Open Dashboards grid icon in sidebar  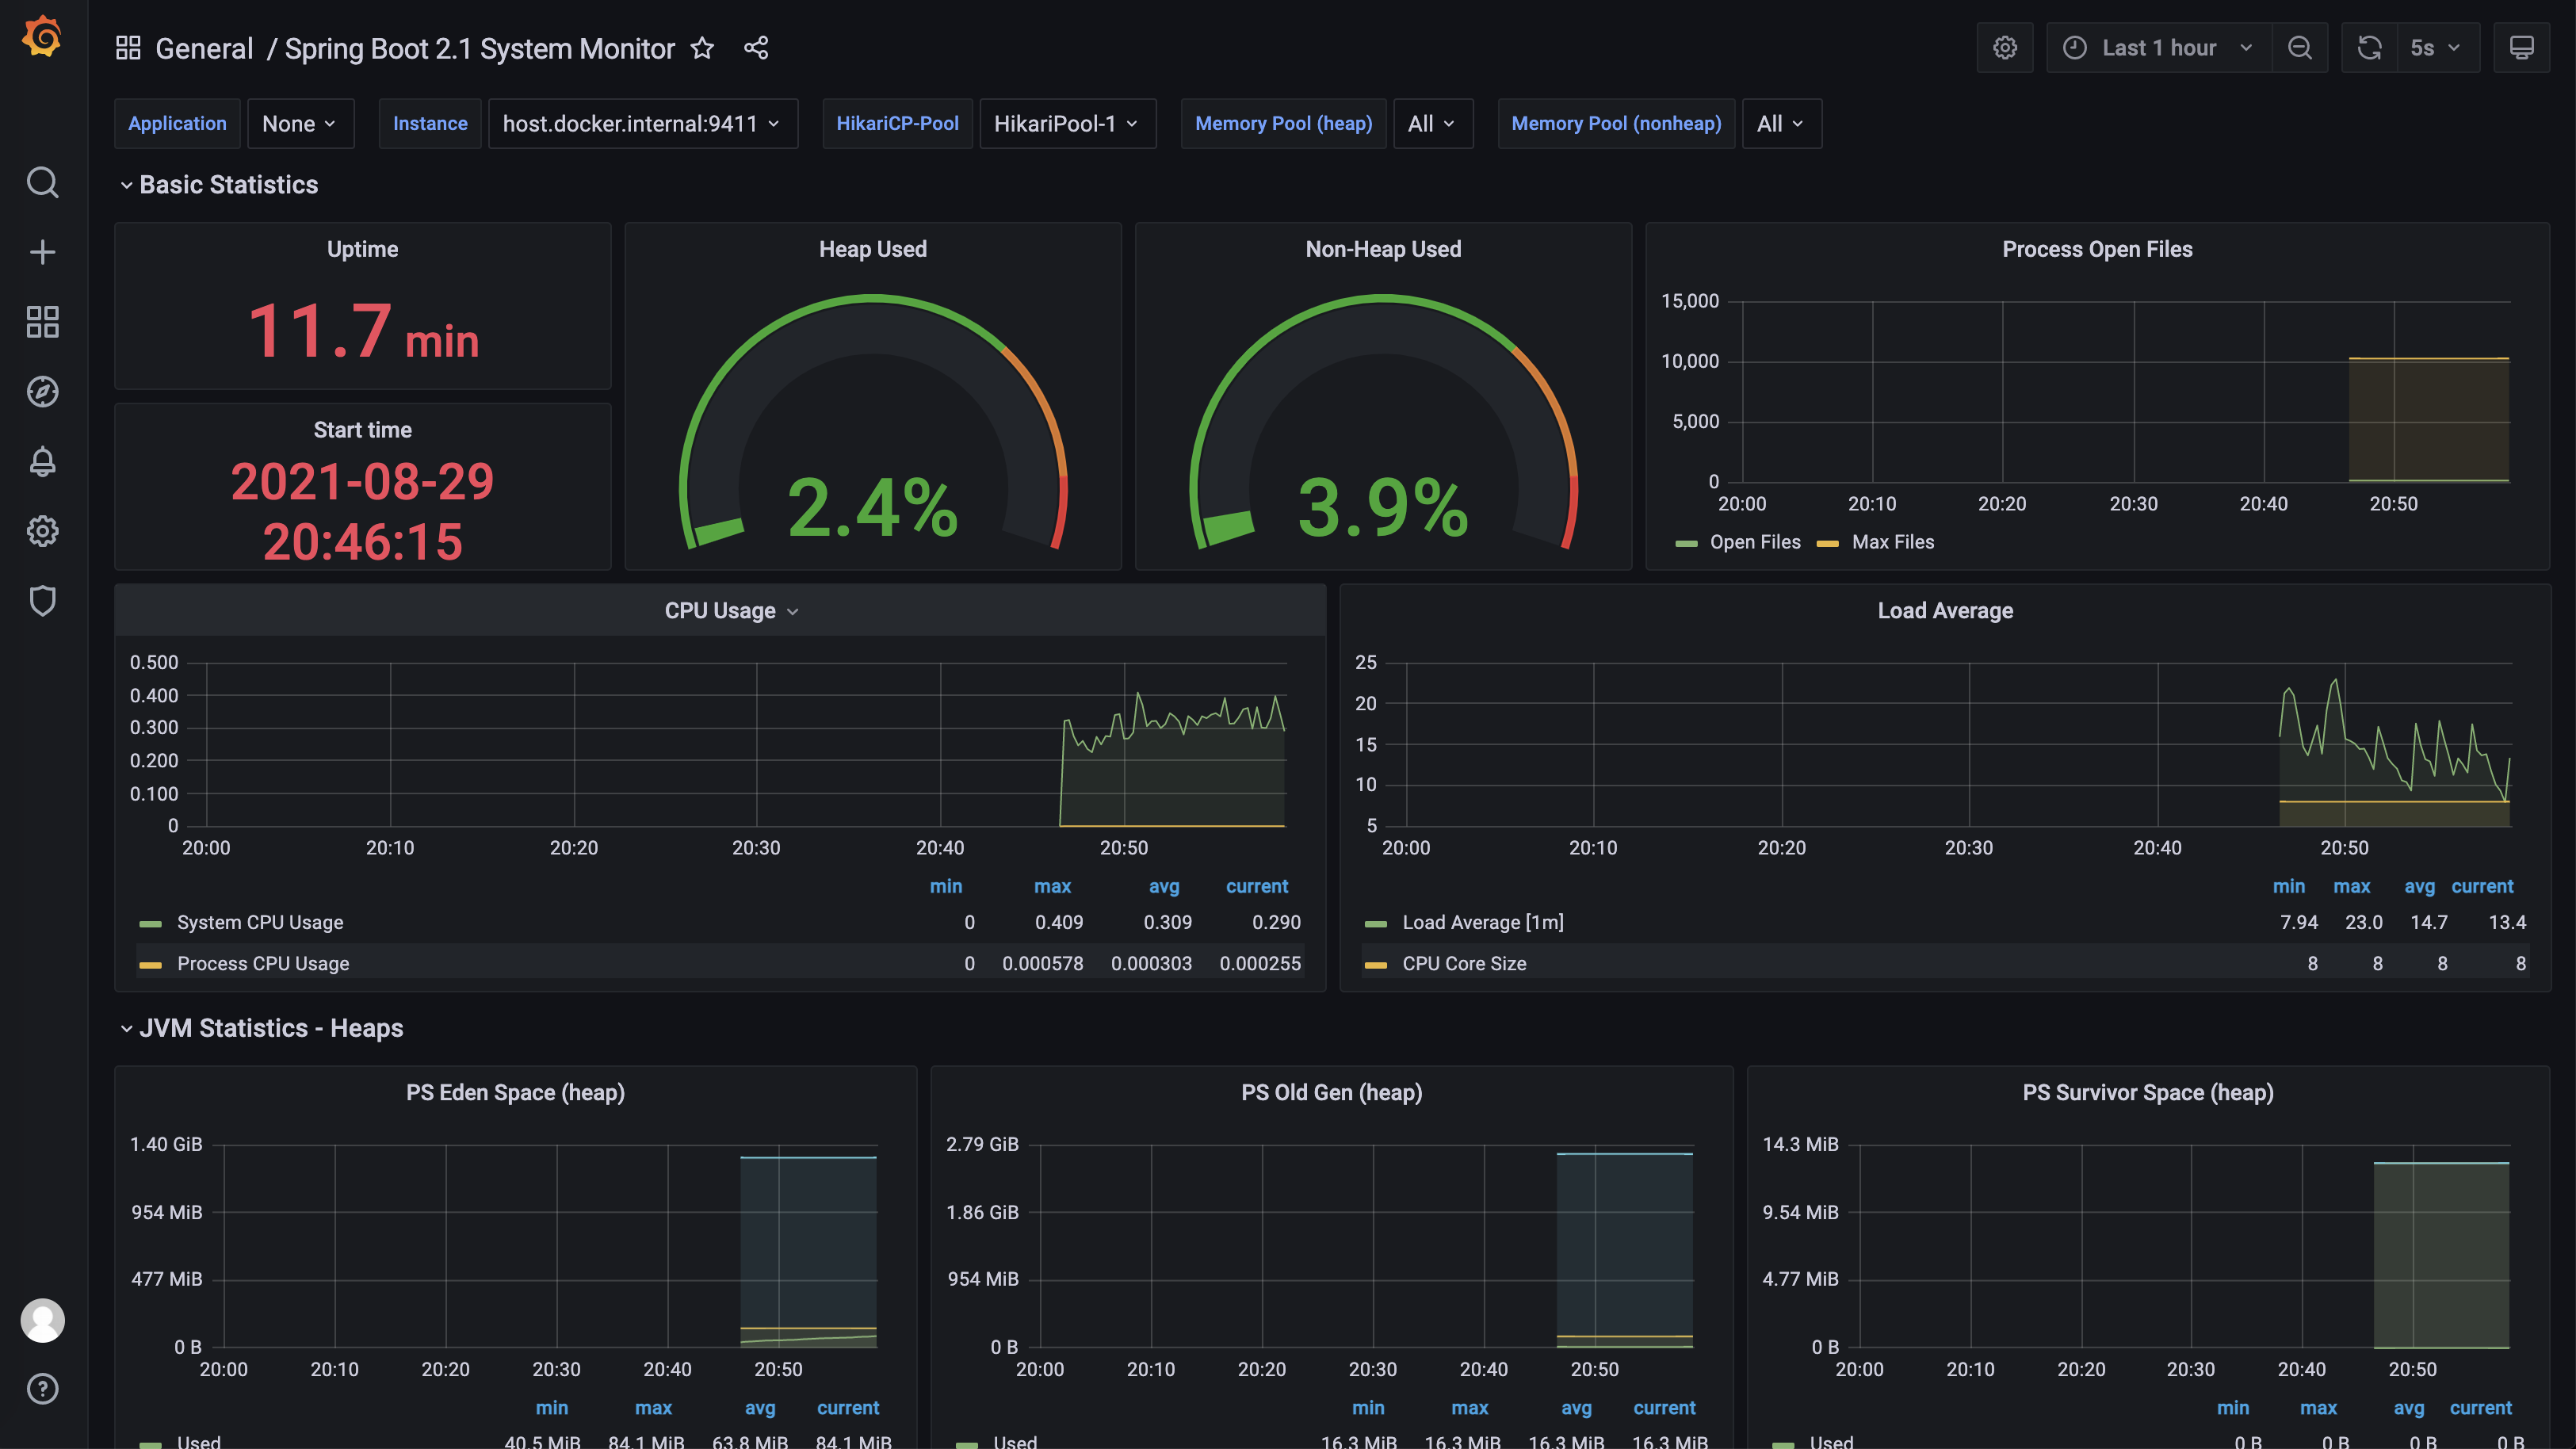(42, 322)
